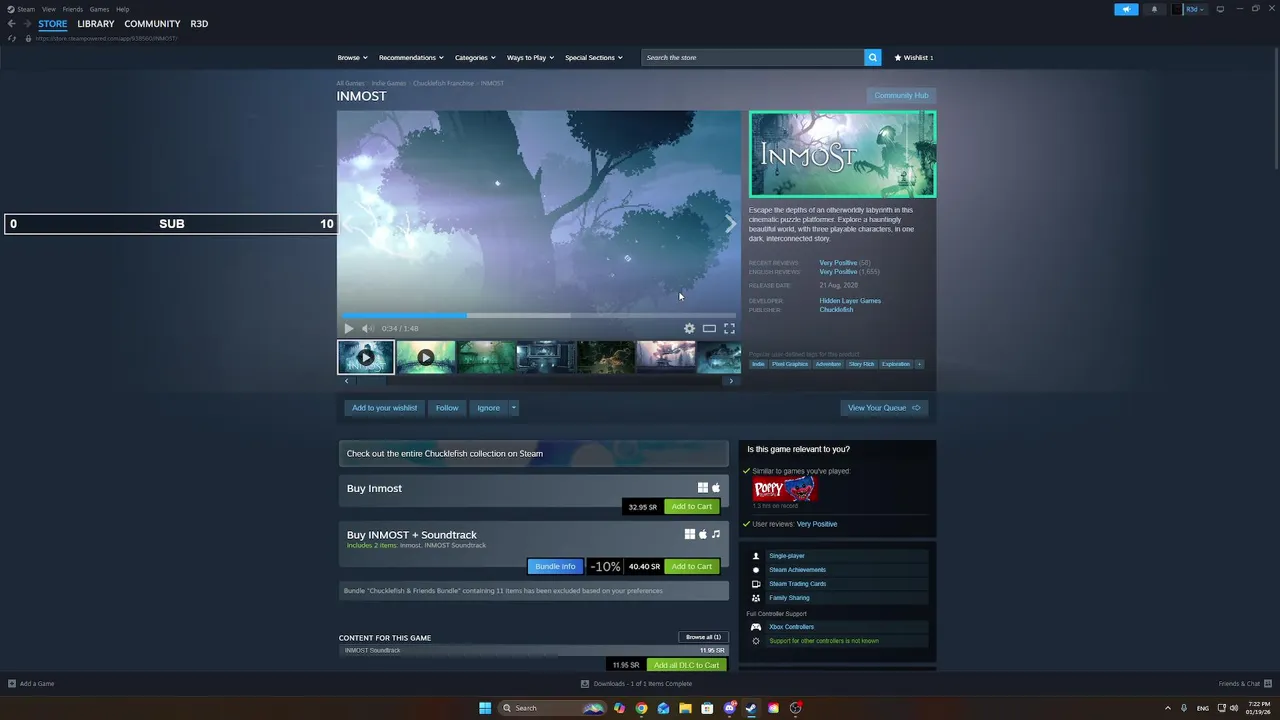
Task: Expand the Recommendations dropdown
Action: click(411, 58)
